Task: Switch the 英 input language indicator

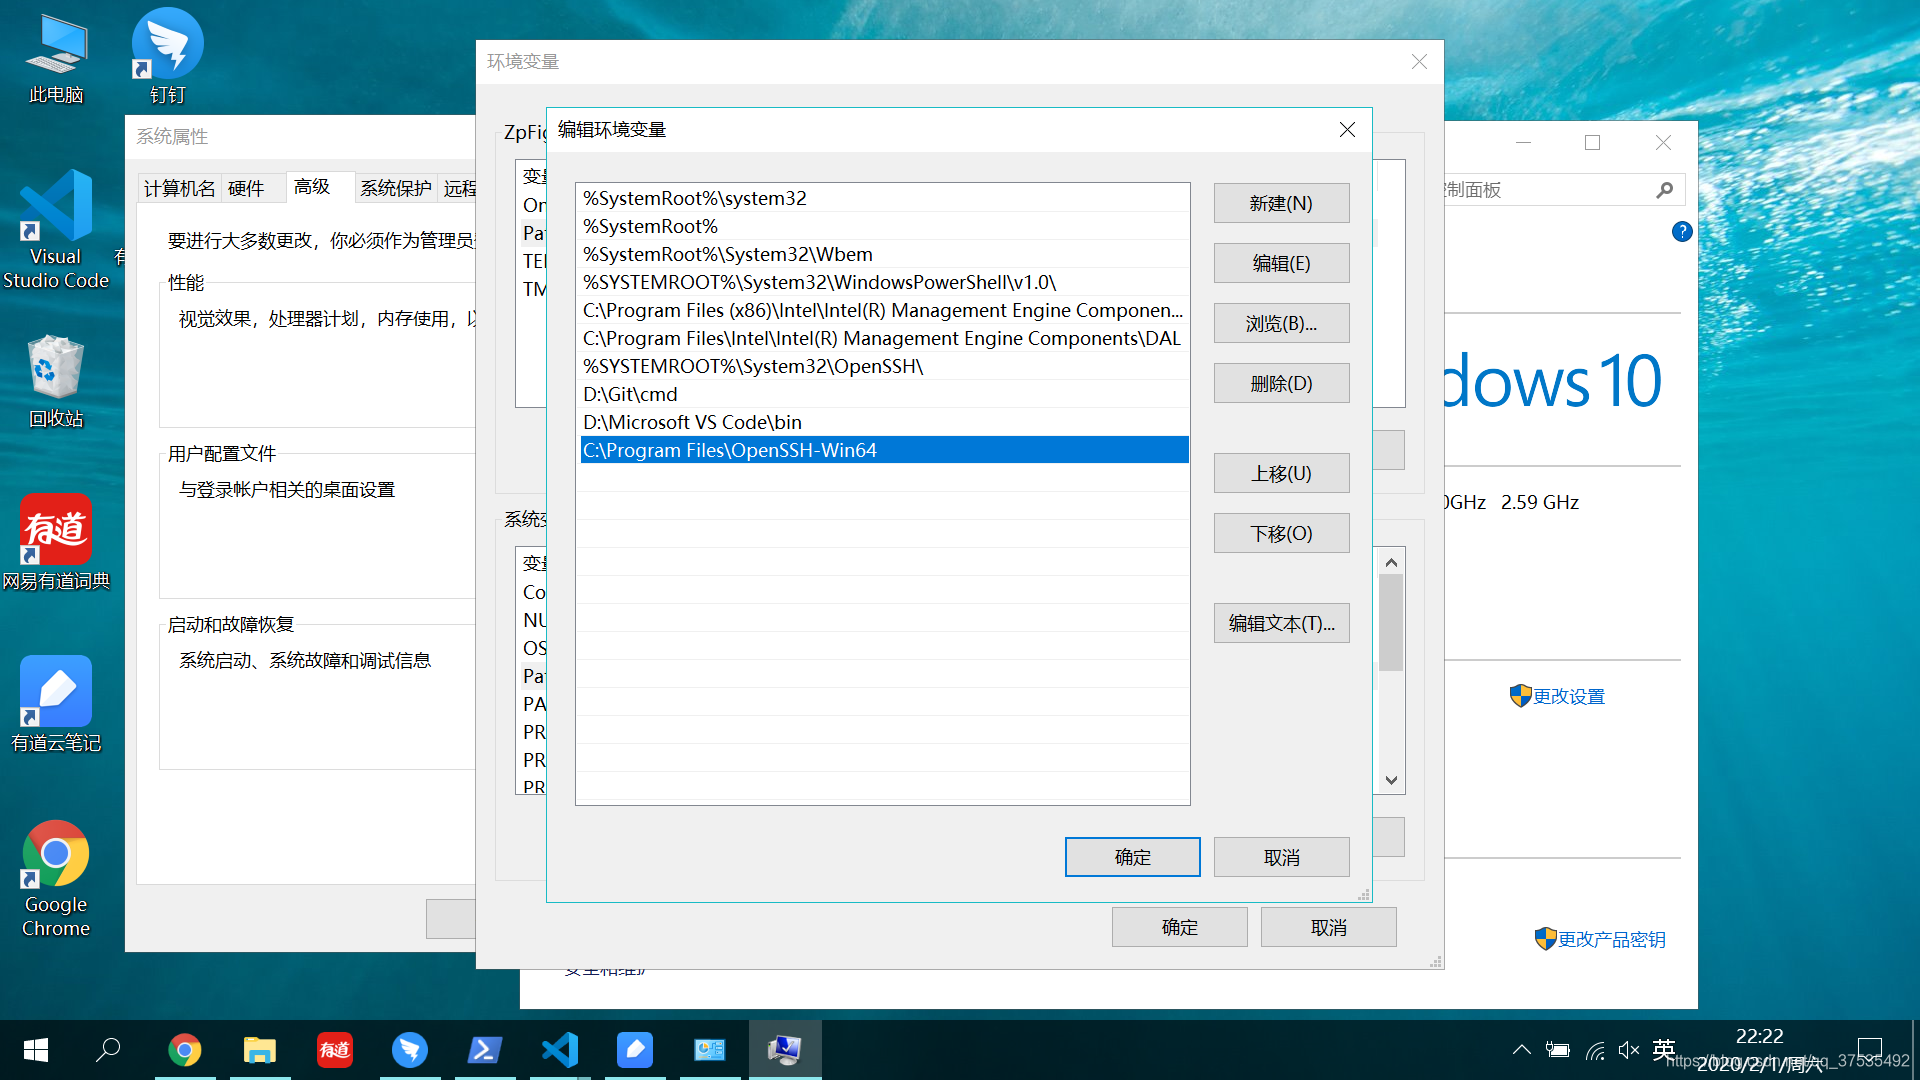Action: tap(1663, 1049)
